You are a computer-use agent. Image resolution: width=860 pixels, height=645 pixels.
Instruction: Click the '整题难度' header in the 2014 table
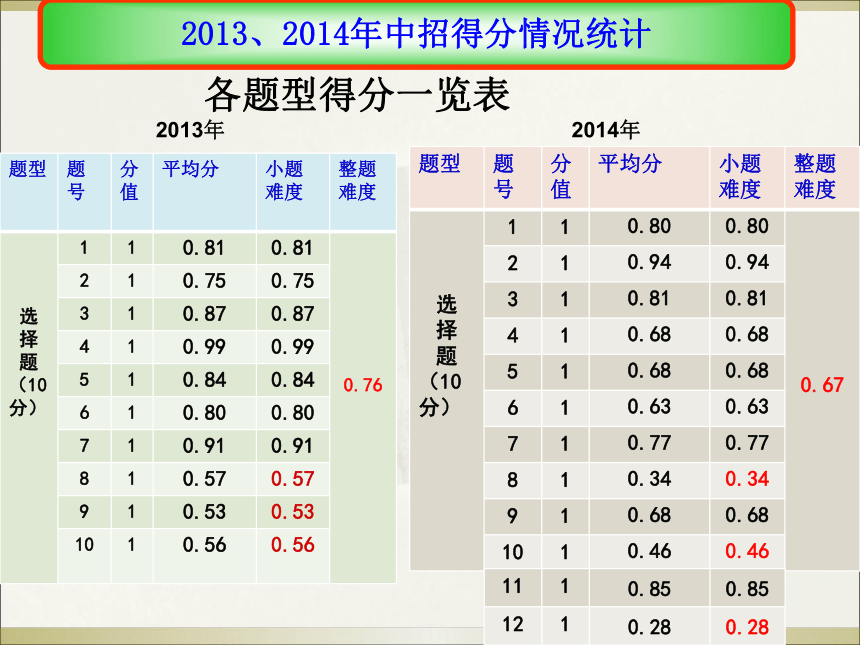tap(814, 177)
